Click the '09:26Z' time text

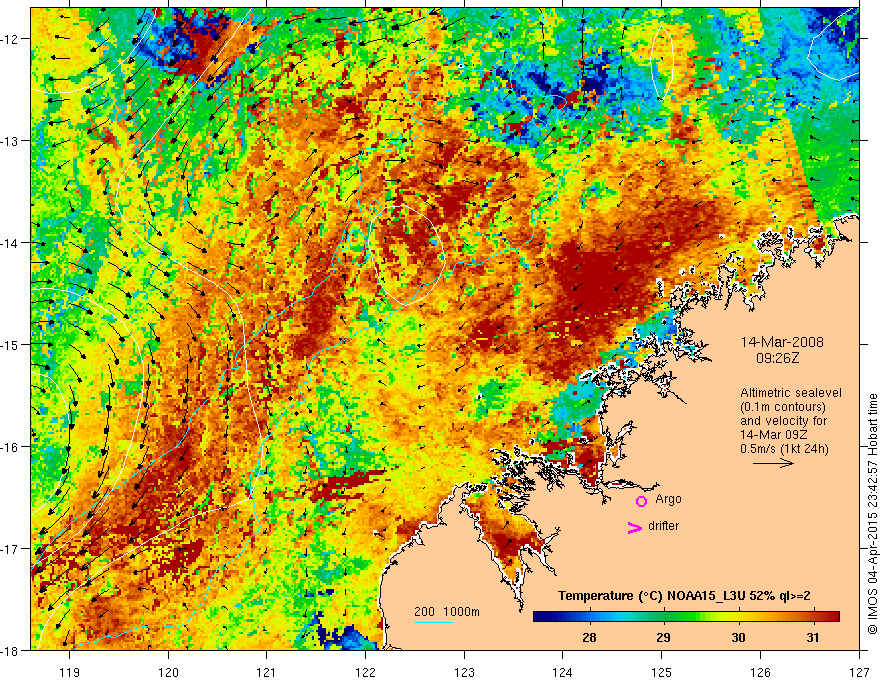click(777, 358)
